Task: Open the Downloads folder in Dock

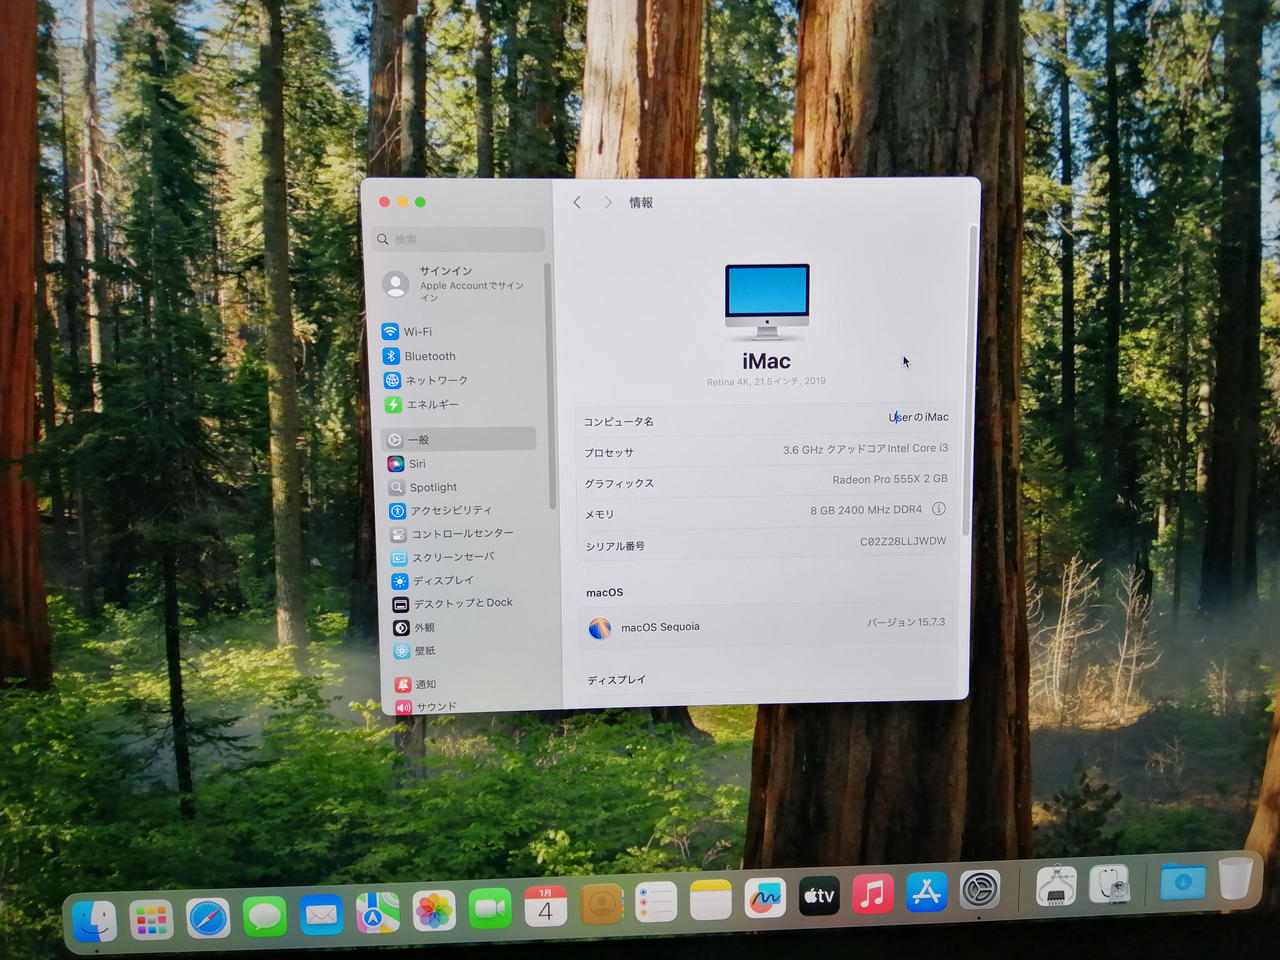Action: click(1182, 882)
